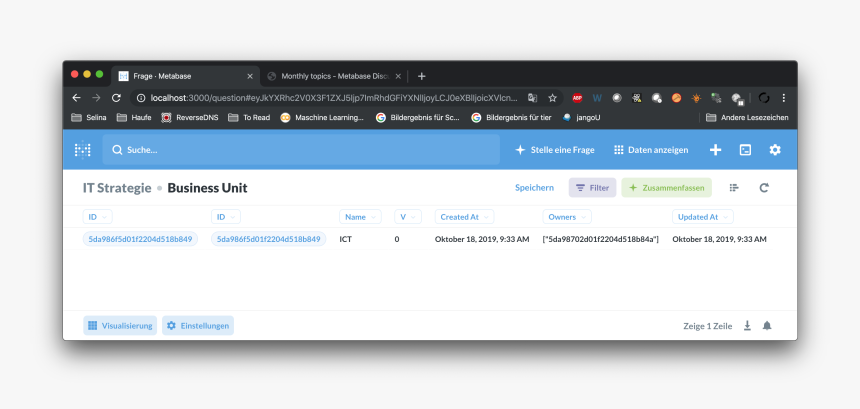This screenshot has height=409, width=860.
Task: Click the ICT name cell
Action: [x=346, y=239]
